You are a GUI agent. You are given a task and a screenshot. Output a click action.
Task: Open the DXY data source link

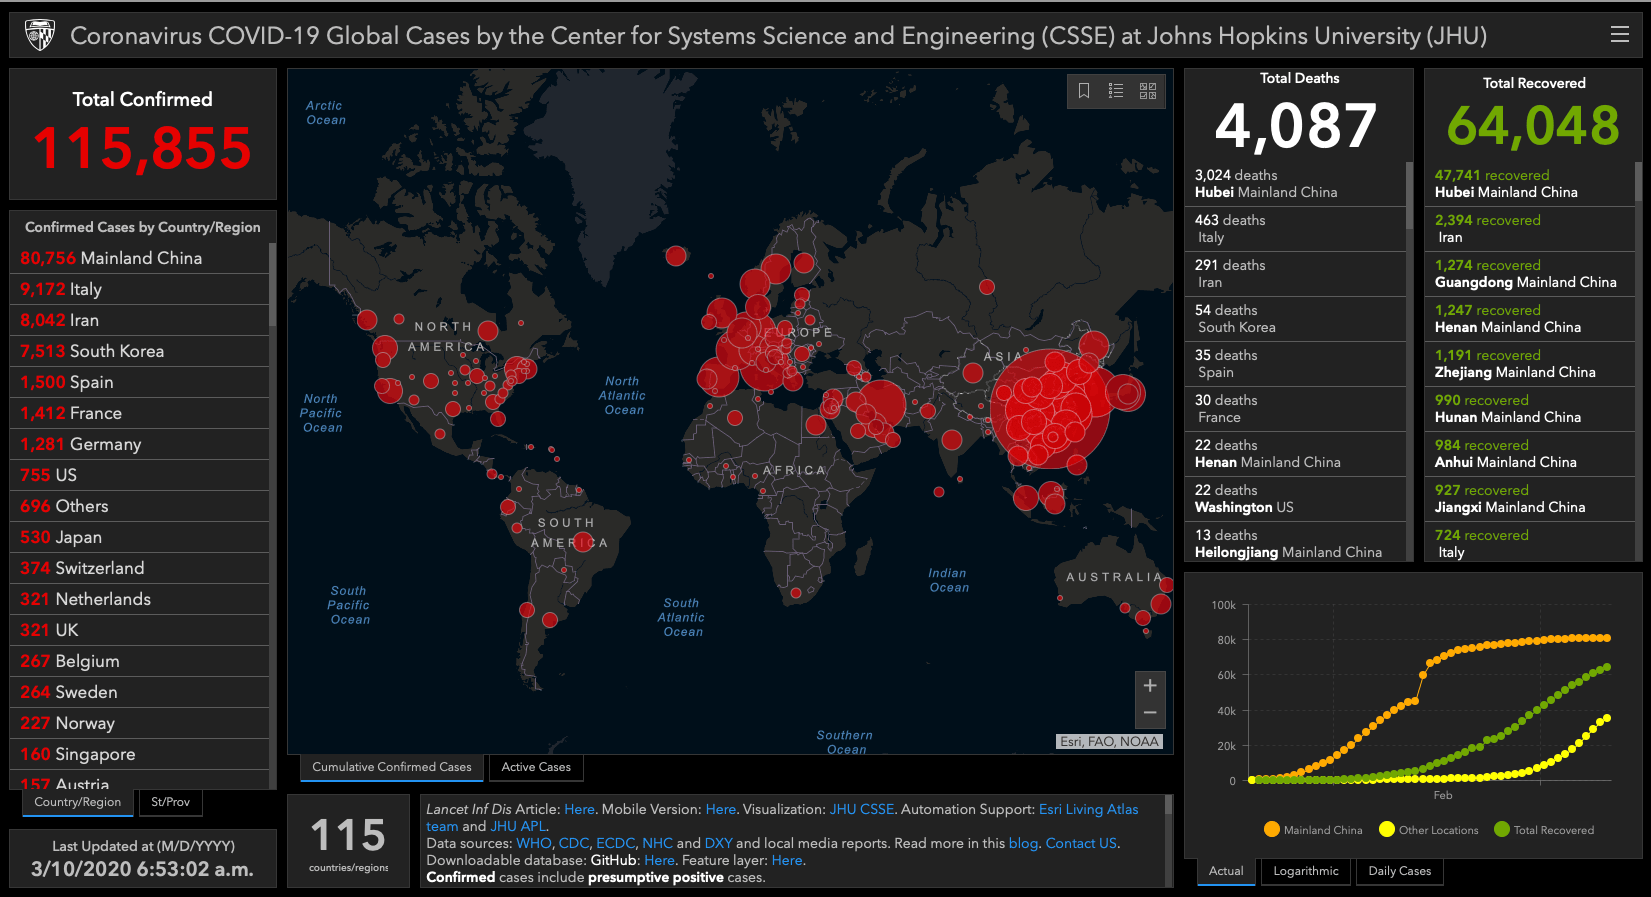[718, 843]
